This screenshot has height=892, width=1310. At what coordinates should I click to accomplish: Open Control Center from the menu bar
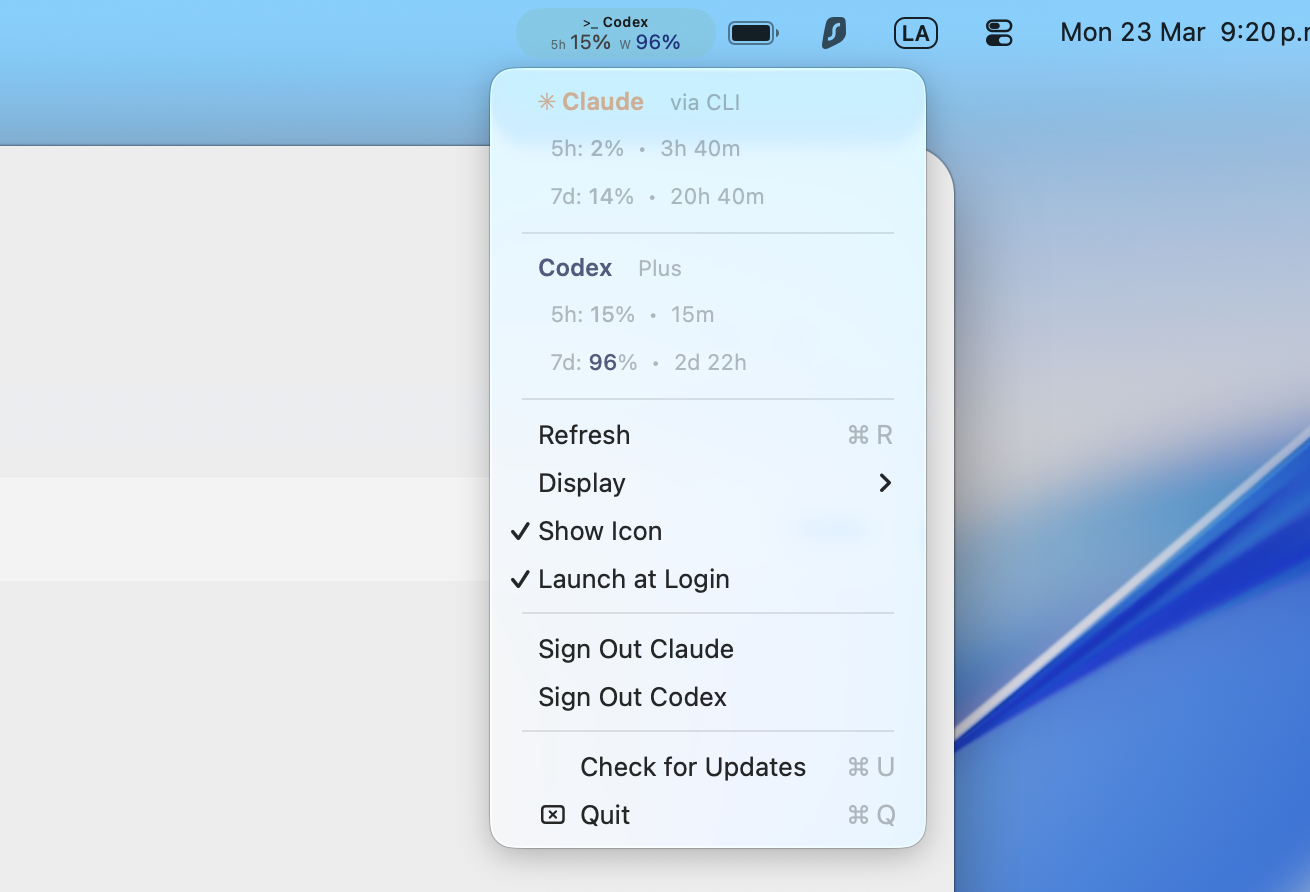(999, 33)
